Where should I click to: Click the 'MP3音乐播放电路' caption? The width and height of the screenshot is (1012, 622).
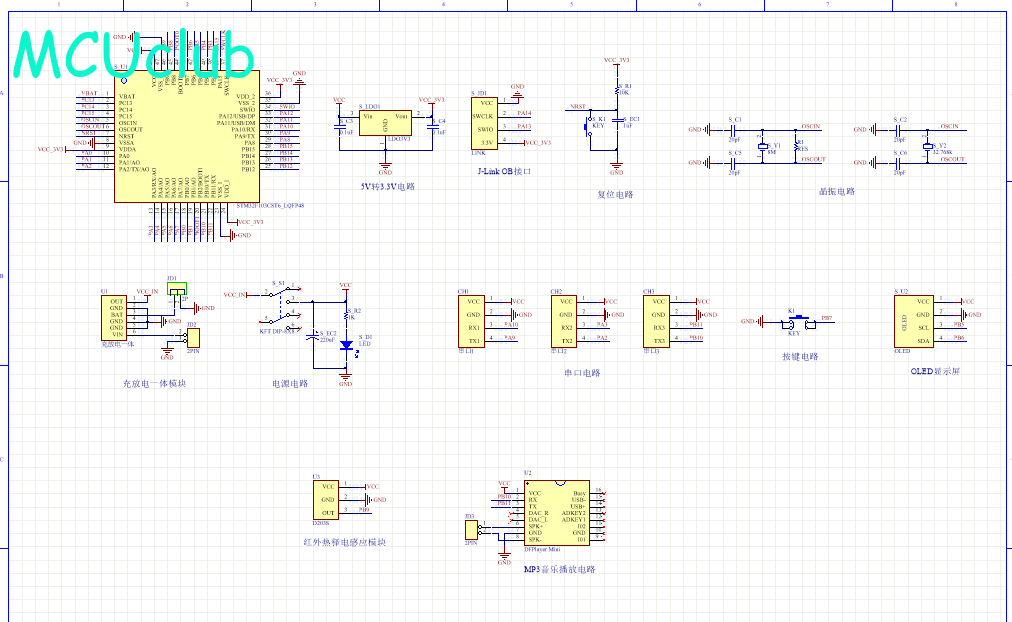560,570
